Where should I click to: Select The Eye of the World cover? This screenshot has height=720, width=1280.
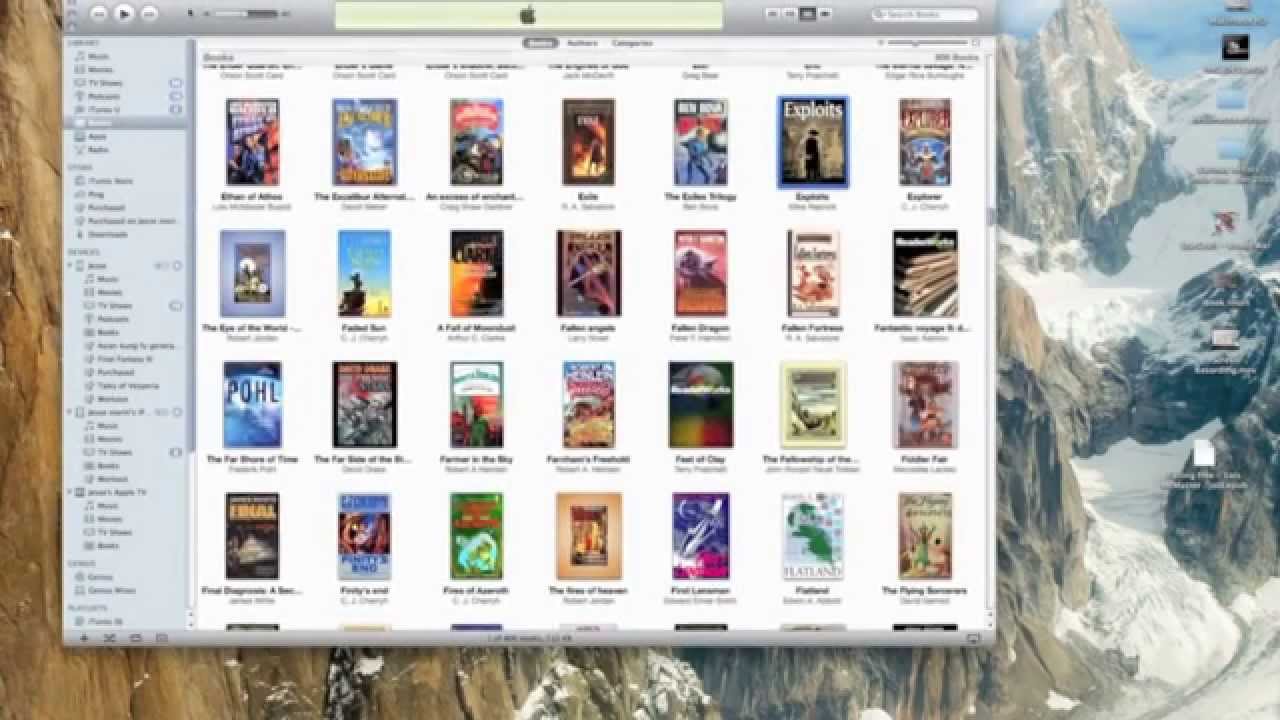(252, 273)
